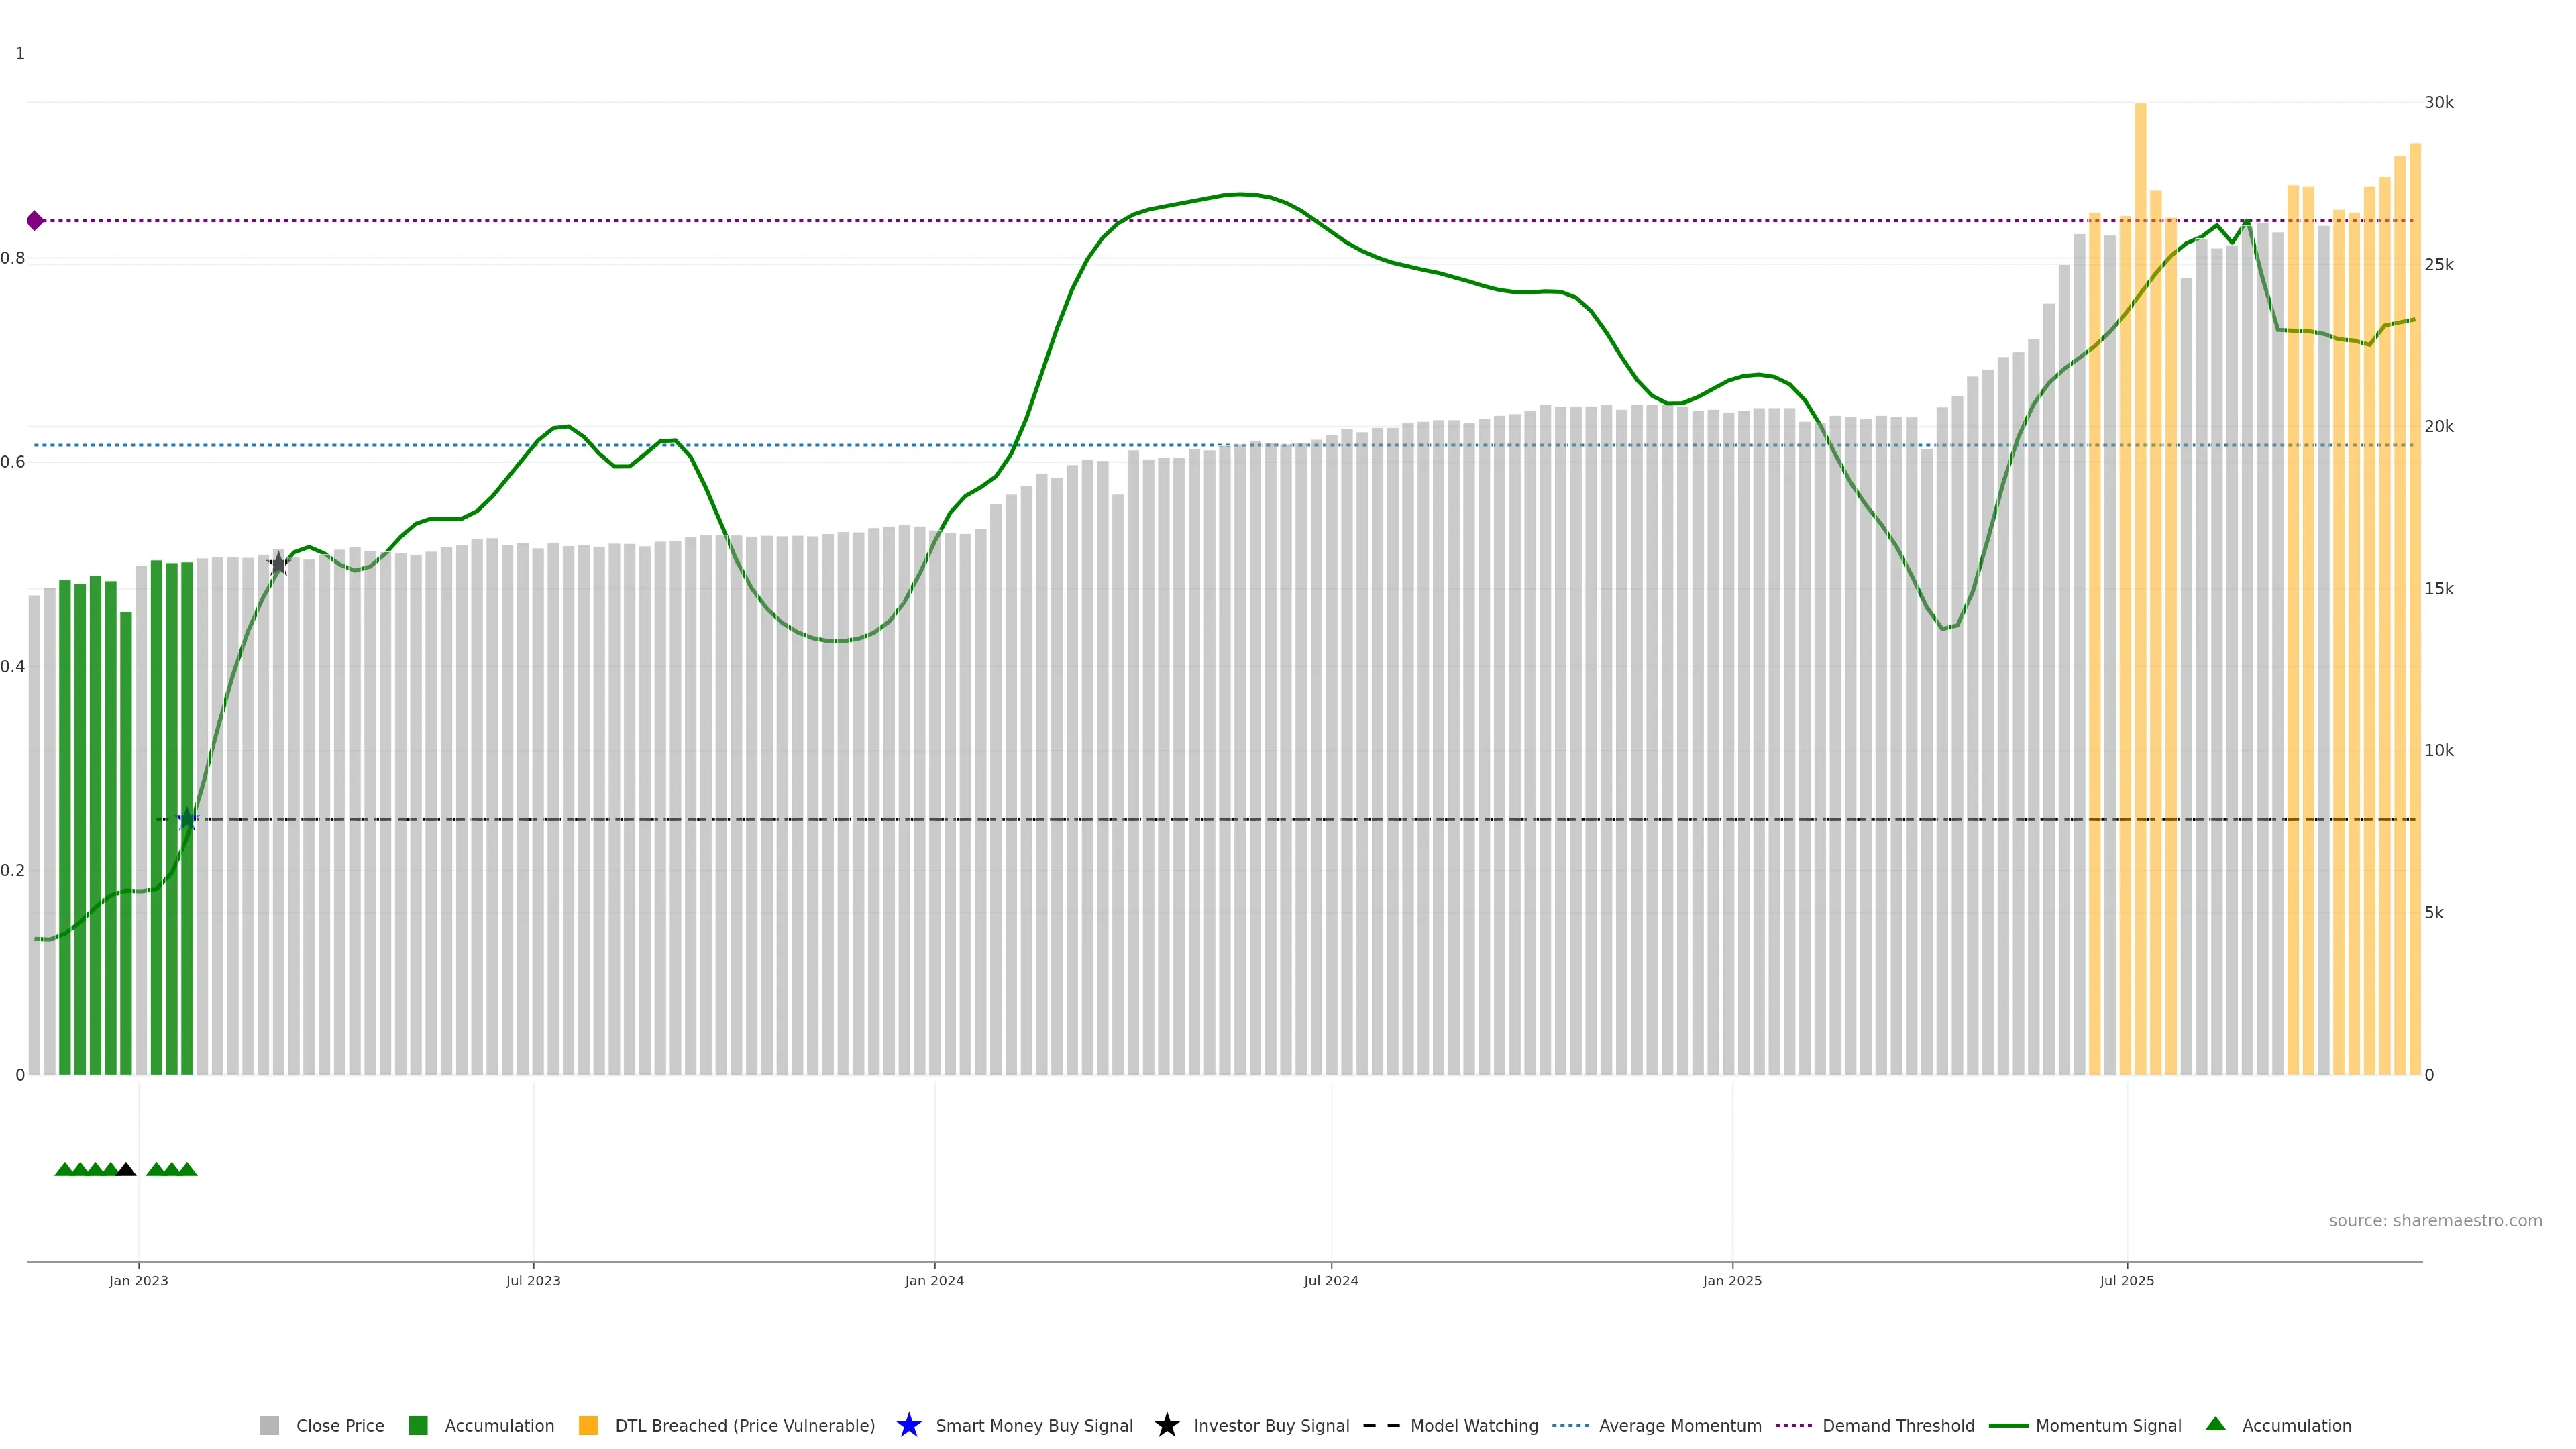
Task: Click the green Accumulation square legend swatch
Action: pyautogui.click(x=418, y=1425)
